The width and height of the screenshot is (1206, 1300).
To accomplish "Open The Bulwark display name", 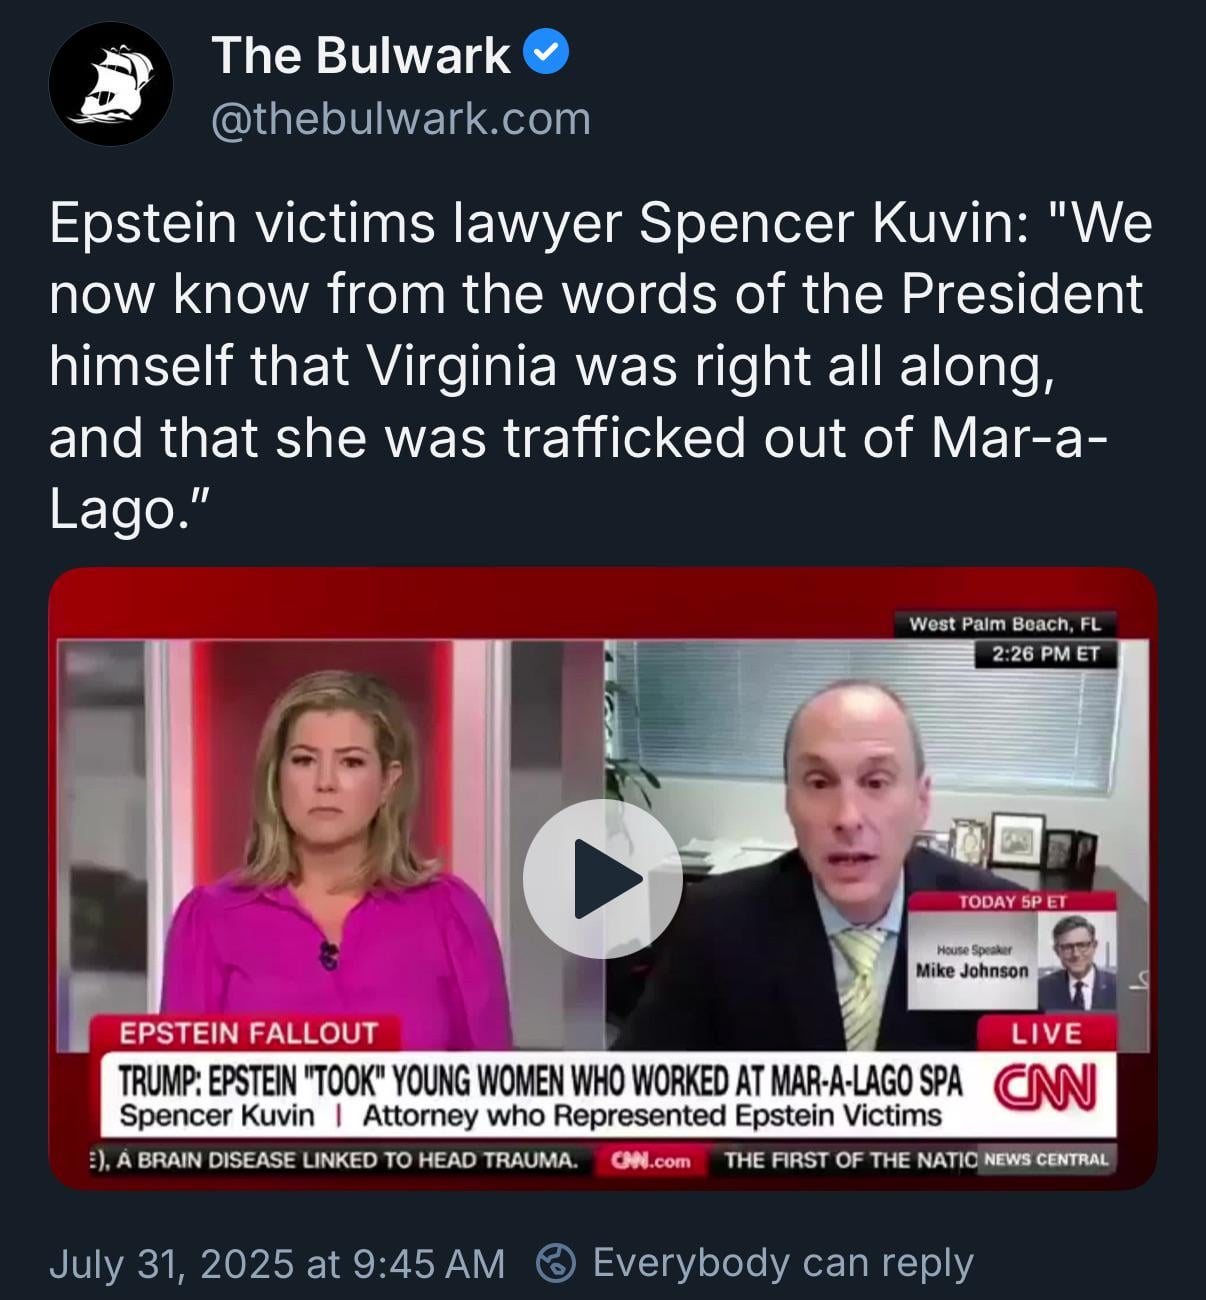I will coord(361,54).
